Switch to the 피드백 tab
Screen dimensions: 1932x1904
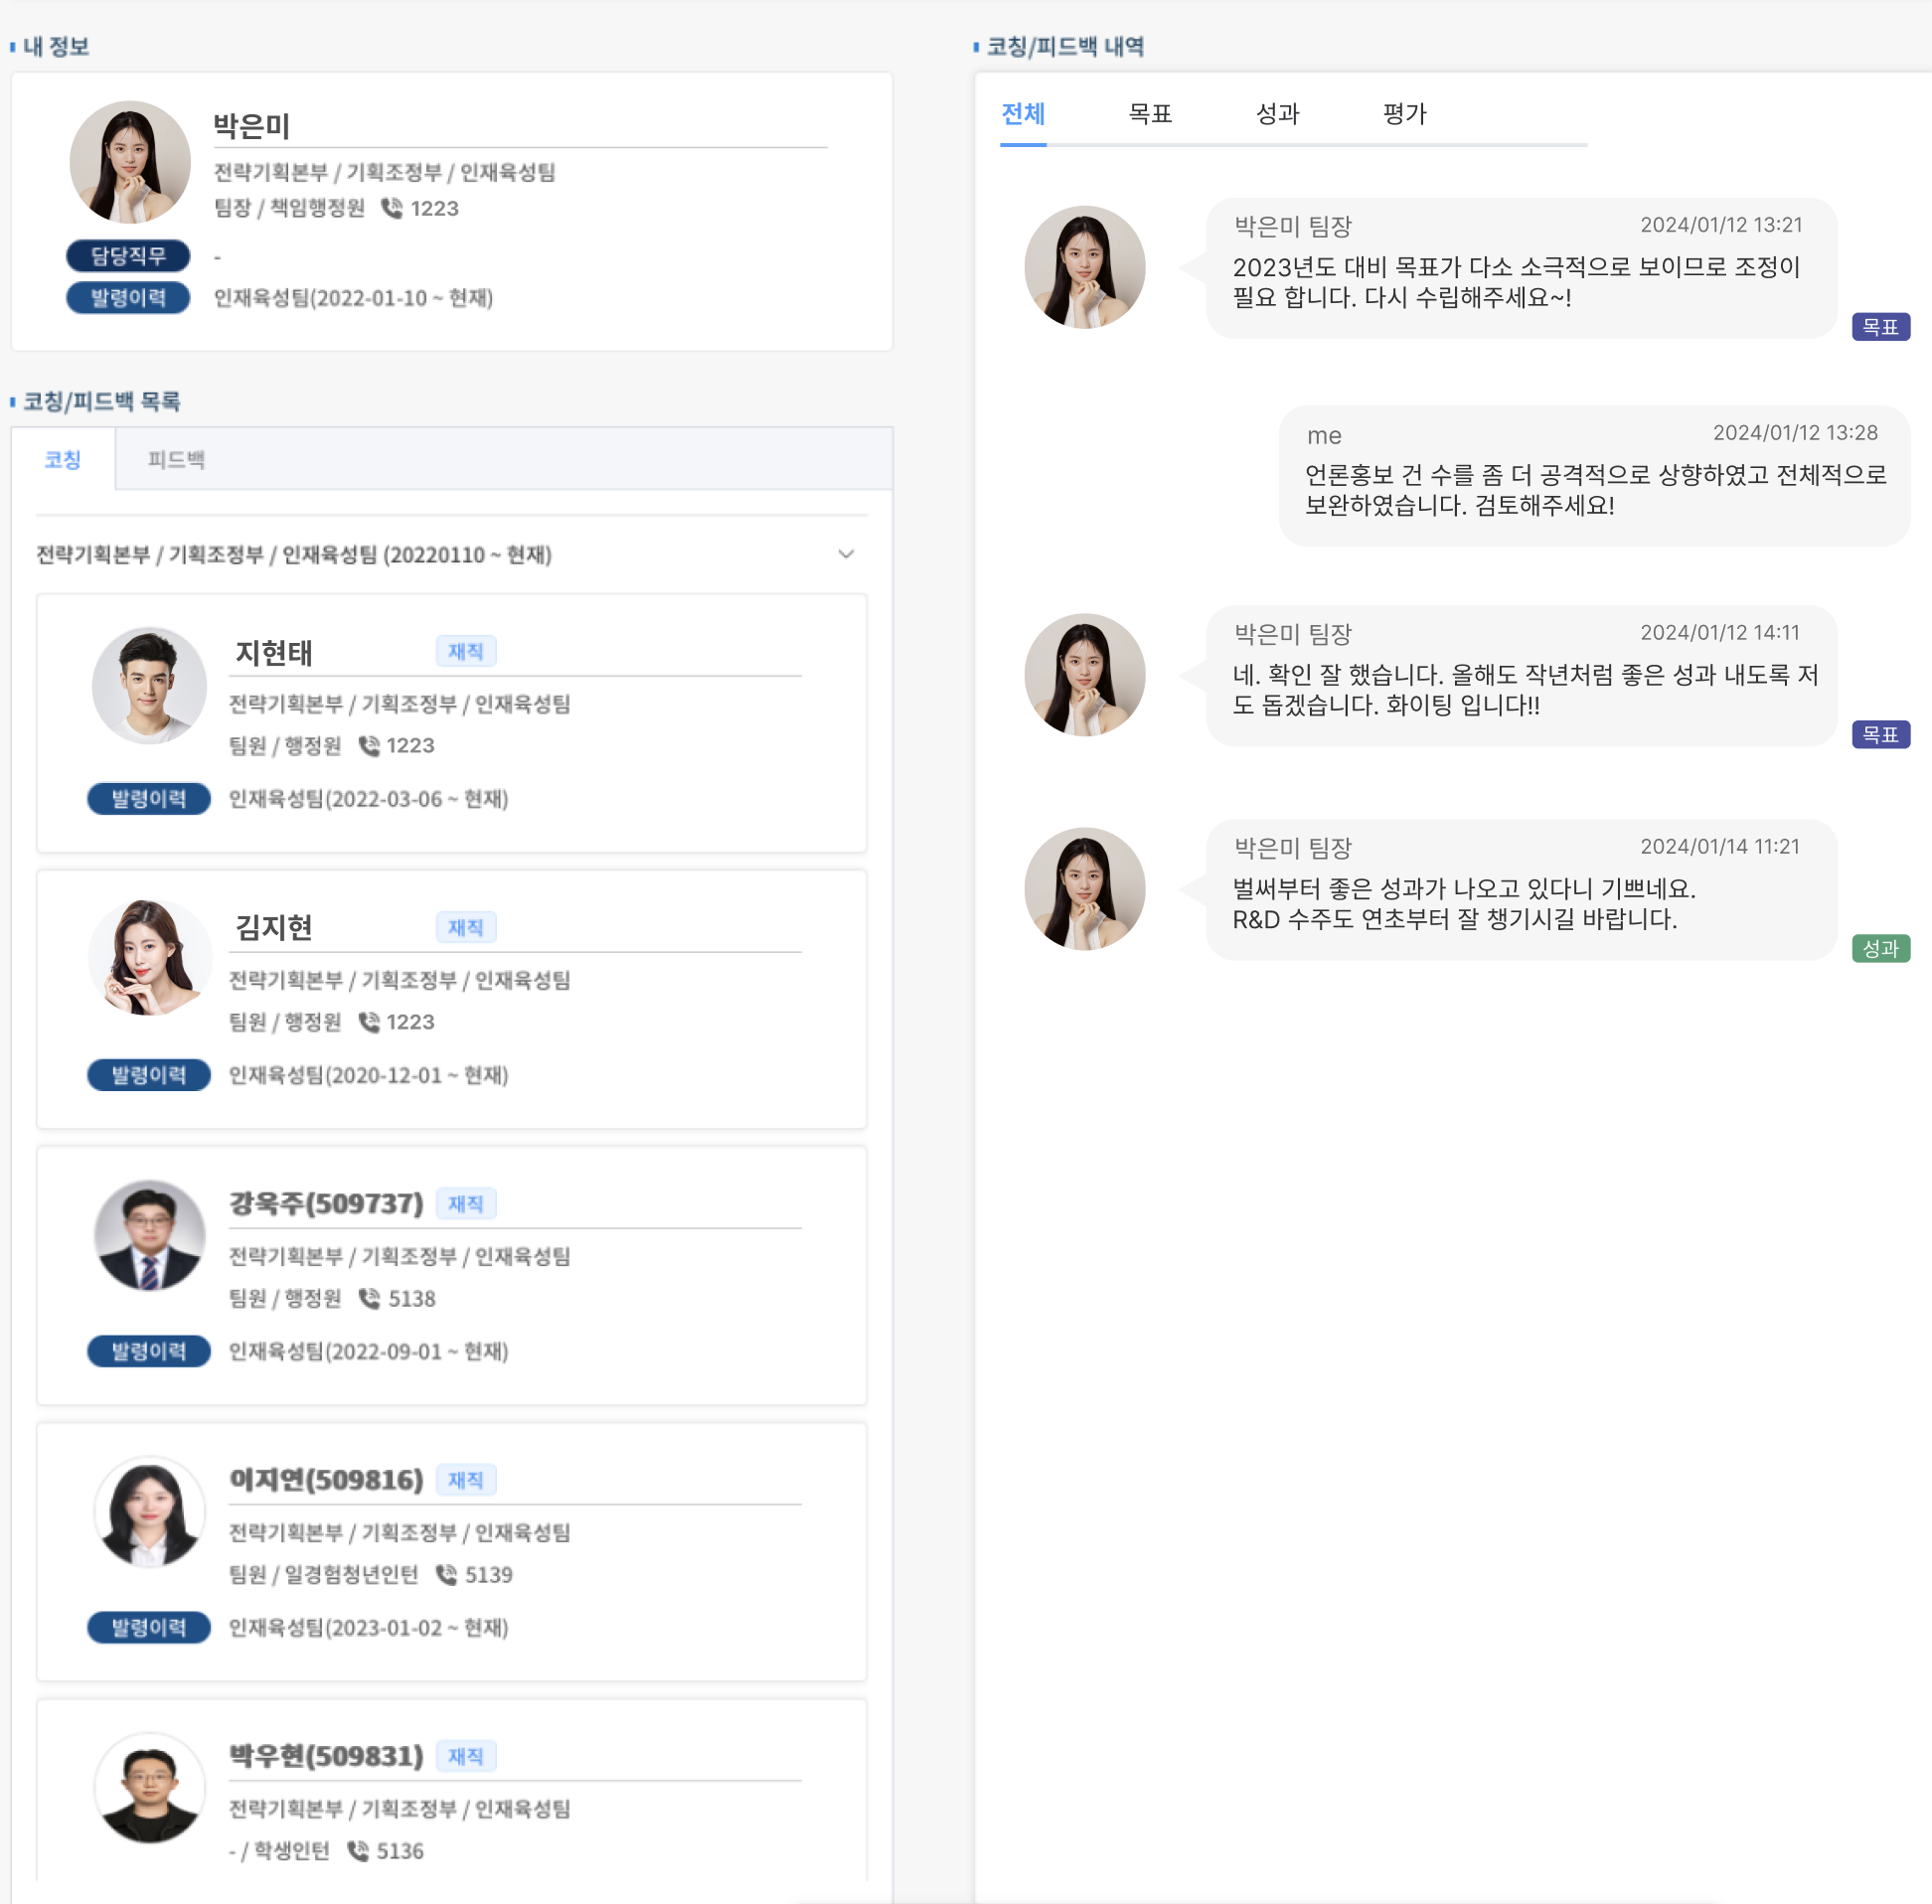pos(176,460)
